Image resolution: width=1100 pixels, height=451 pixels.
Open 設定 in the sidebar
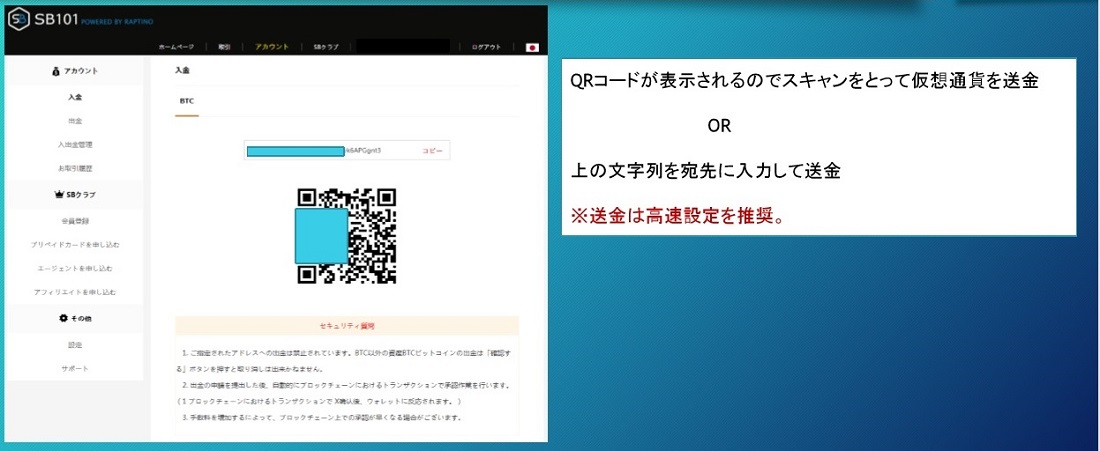point(75,345)
